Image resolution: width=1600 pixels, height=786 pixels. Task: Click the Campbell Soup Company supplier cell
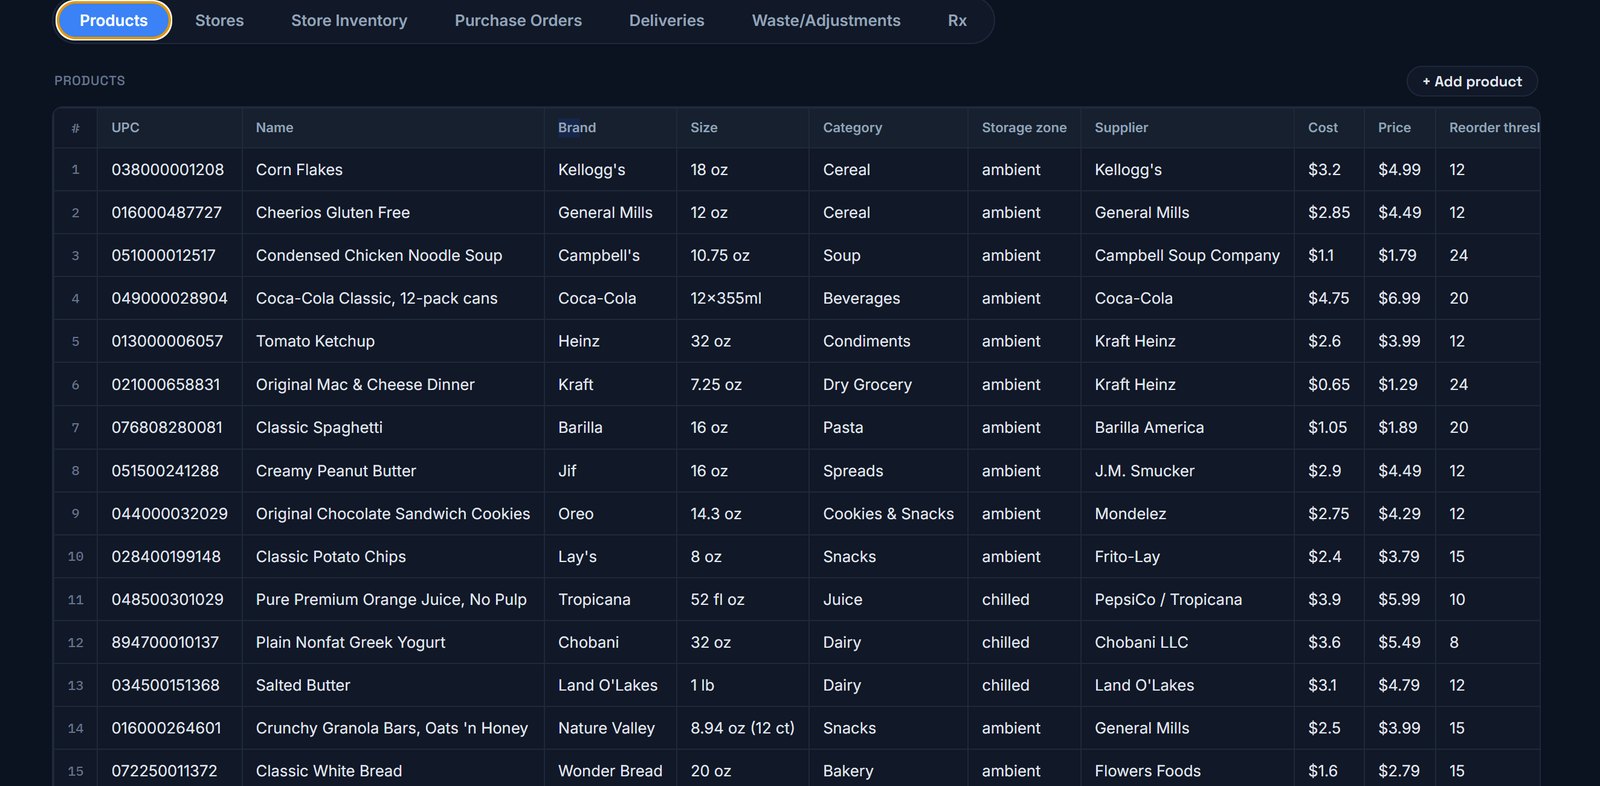(x=1187, y=256)
